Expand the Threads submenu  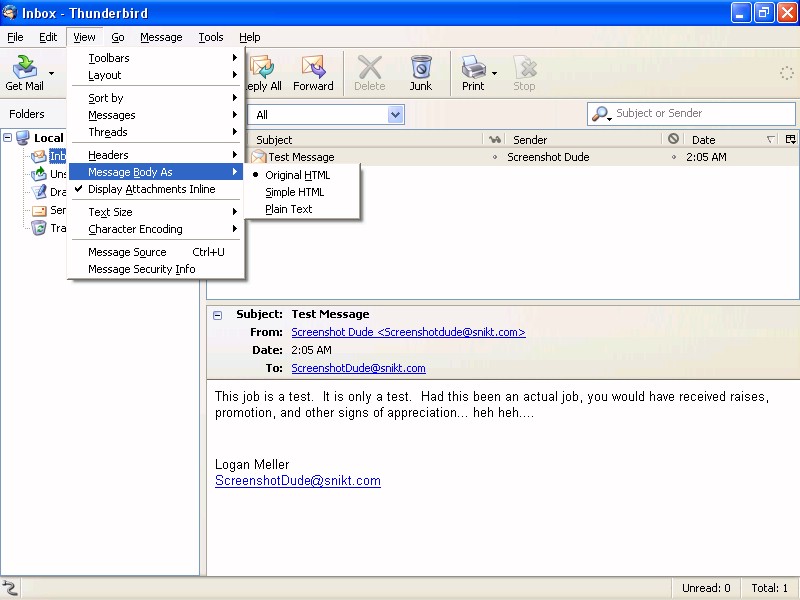coord(156,132)
